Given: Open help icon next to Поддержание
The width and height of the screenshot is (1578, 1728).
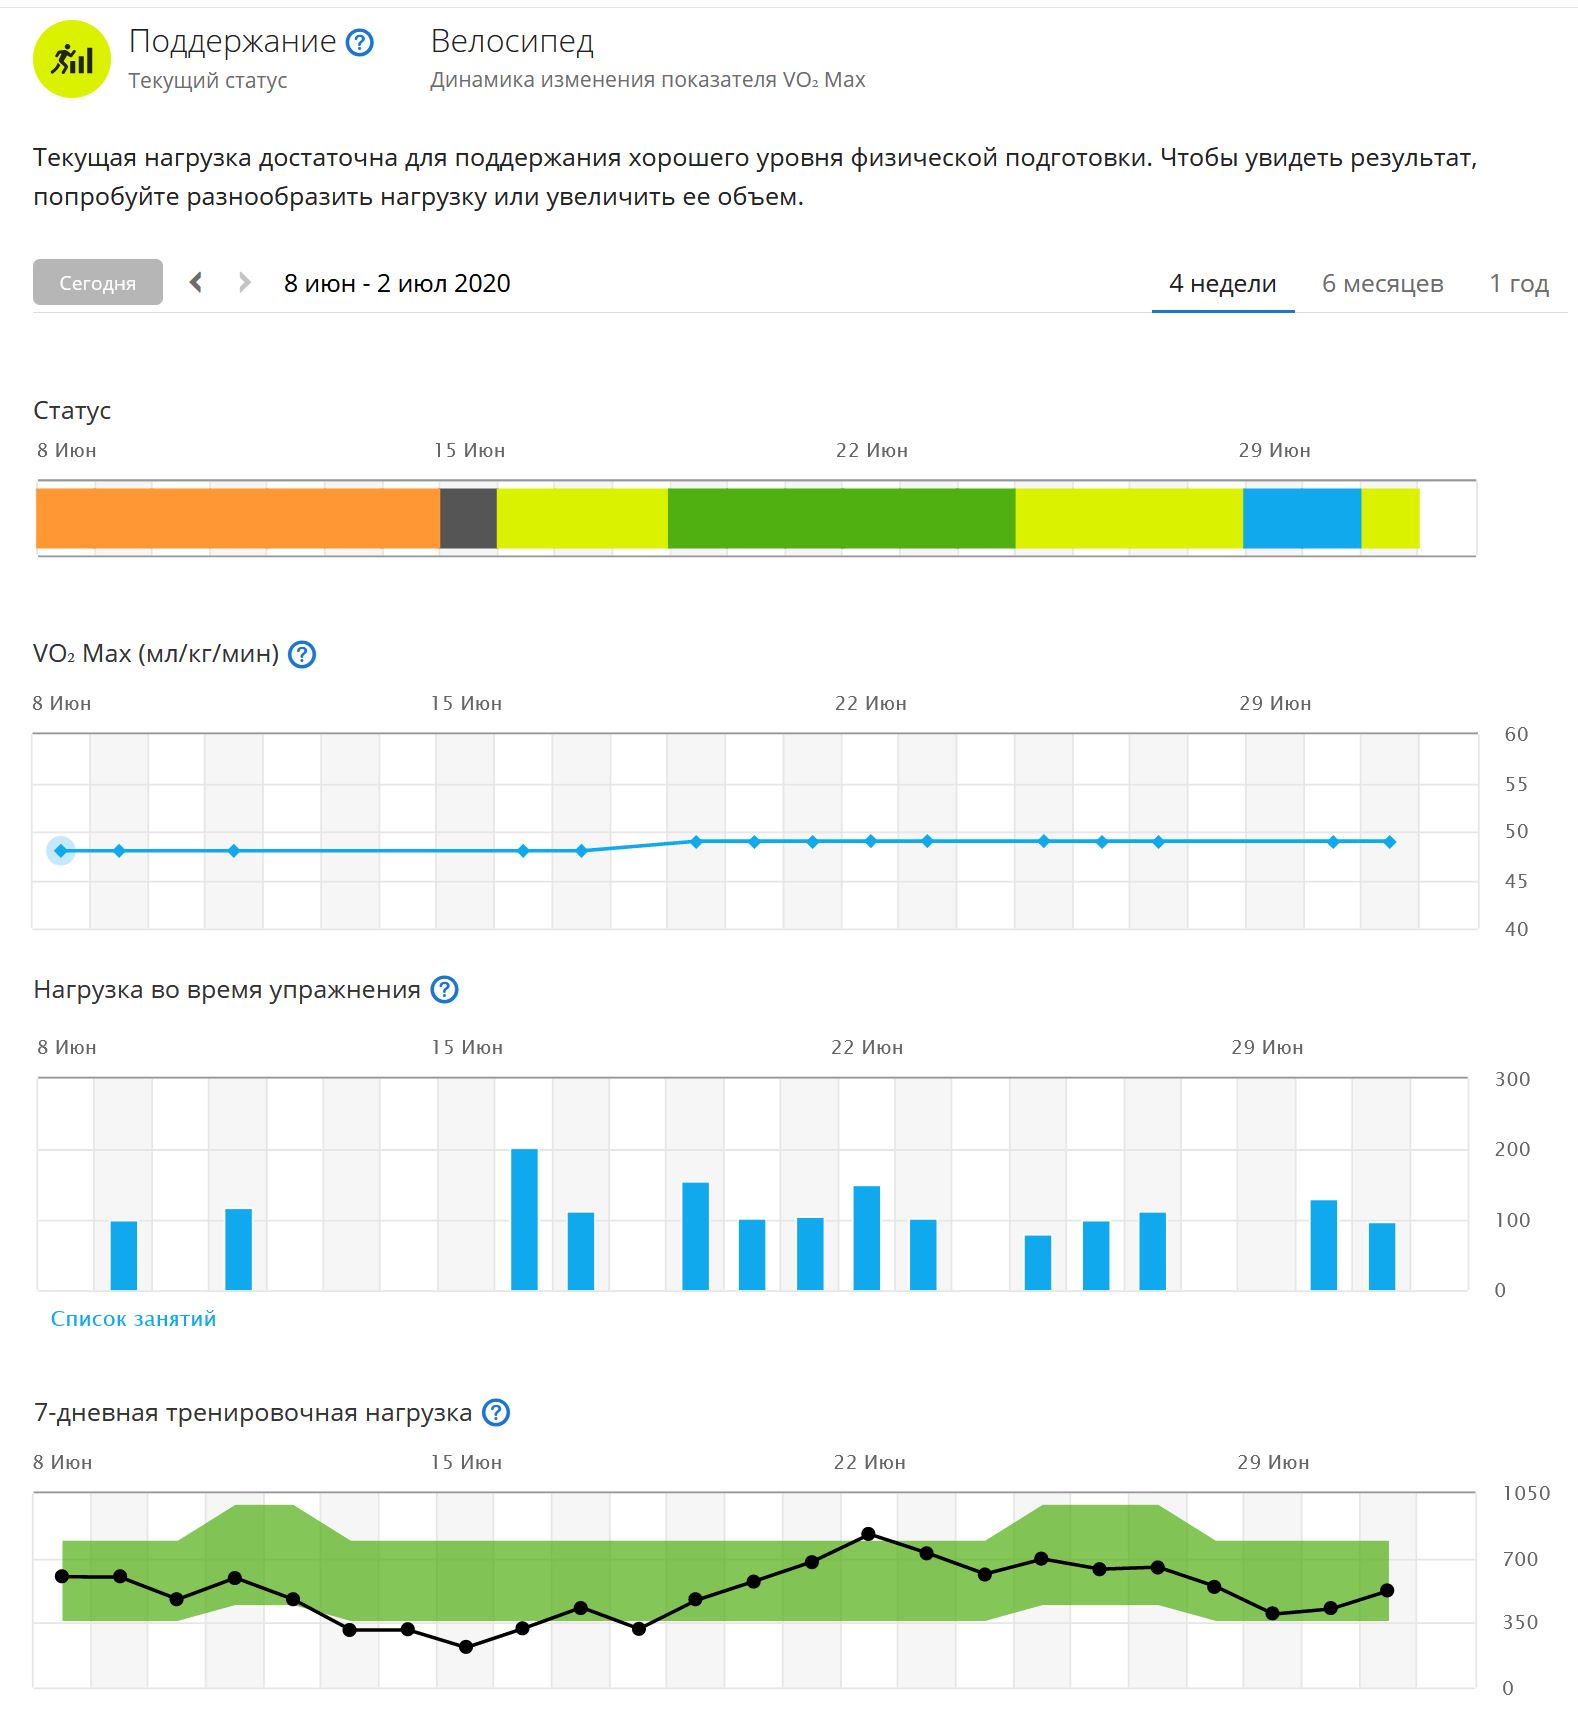Looking at the screenshot, I should (x=359, y=42).
